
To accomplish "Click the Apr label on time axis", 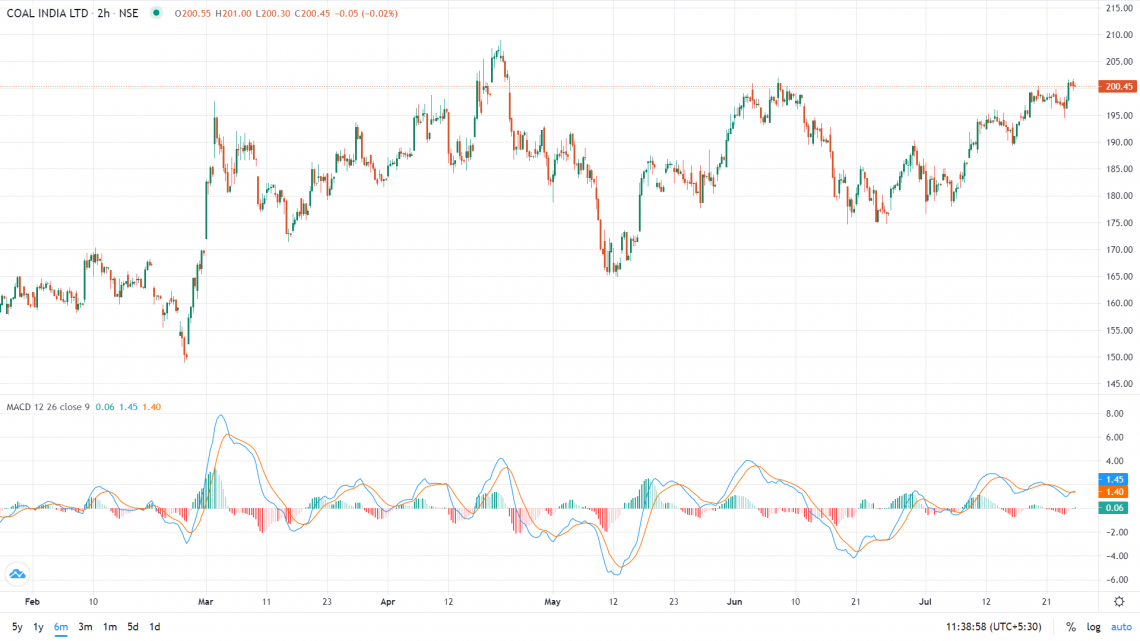I will [388, 602].
